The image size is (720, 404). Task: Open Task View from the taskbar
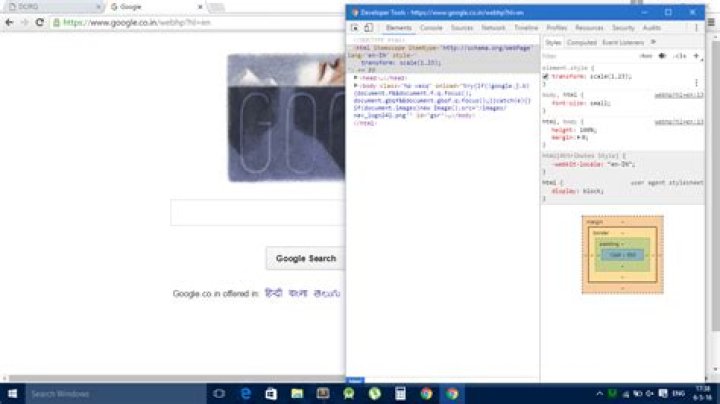click(x=219, y=394)
